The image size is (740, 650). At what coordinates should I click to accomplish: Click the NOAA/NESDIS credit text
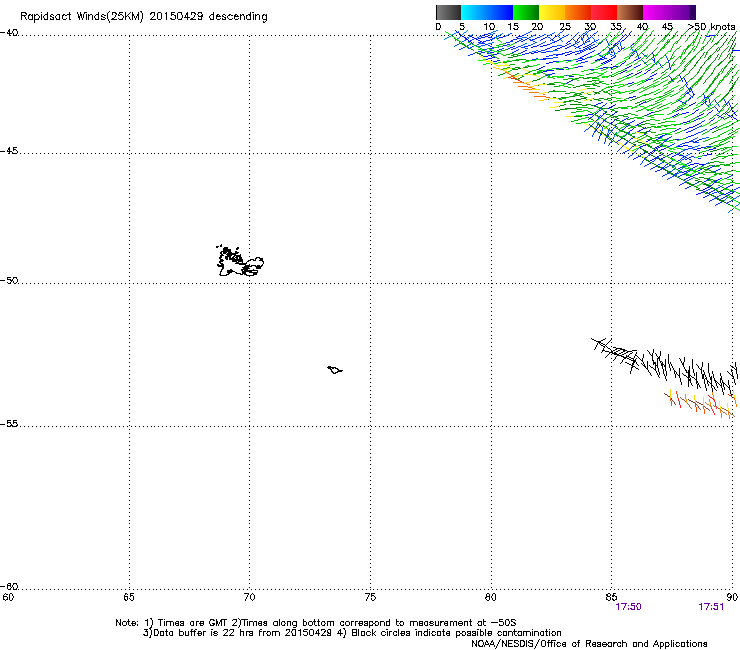589,644
